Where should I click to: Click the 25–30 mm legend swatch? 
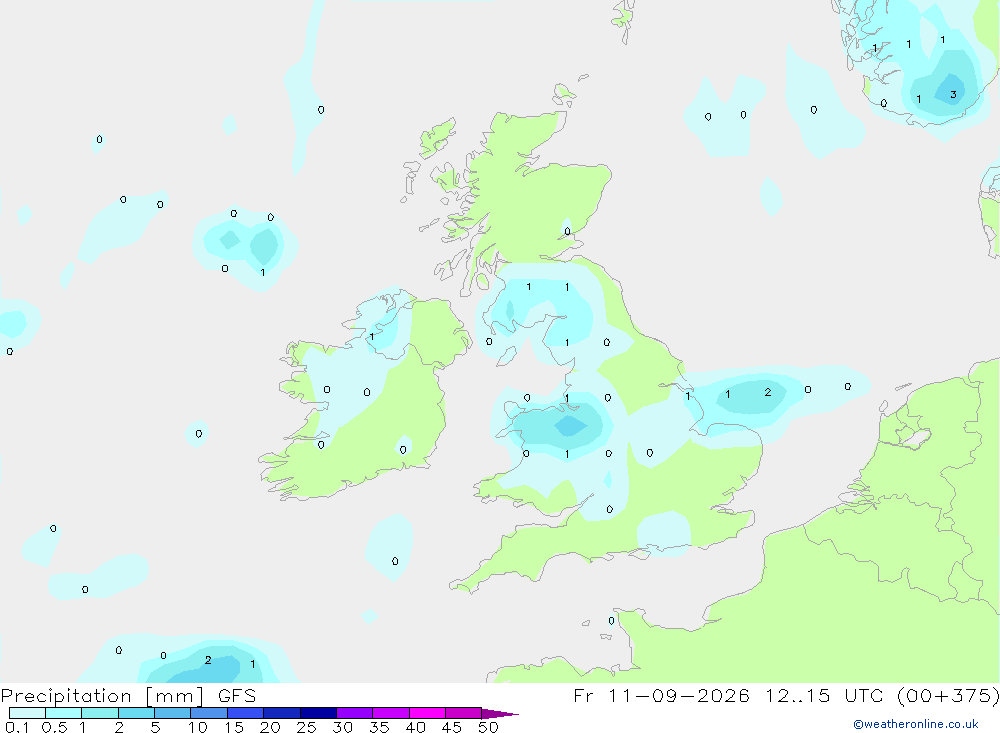318,713
